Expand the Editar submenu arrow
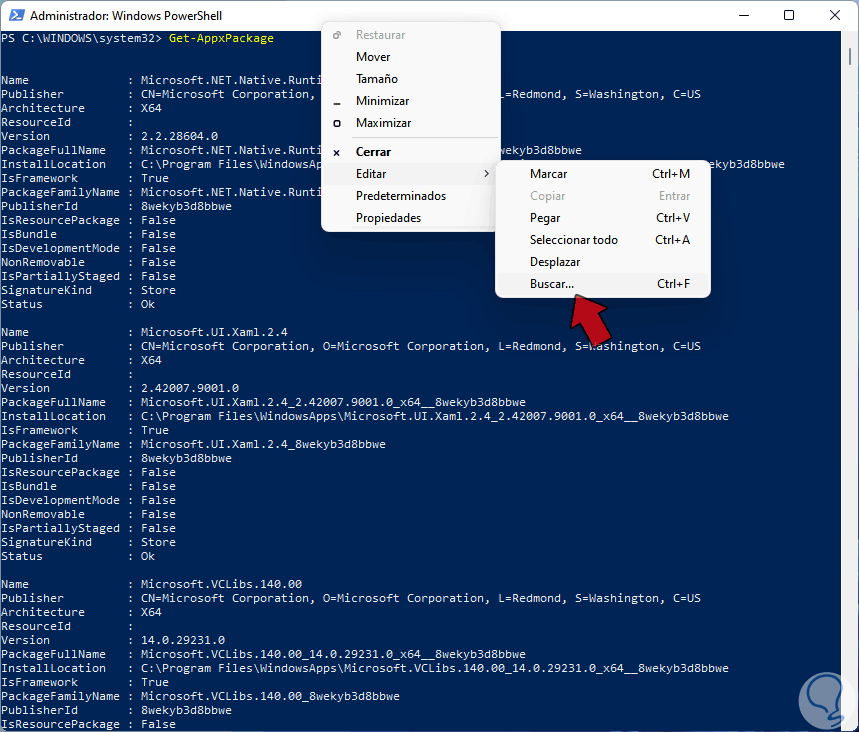This screenshot has width=859, height=732. tap(486, 174)
